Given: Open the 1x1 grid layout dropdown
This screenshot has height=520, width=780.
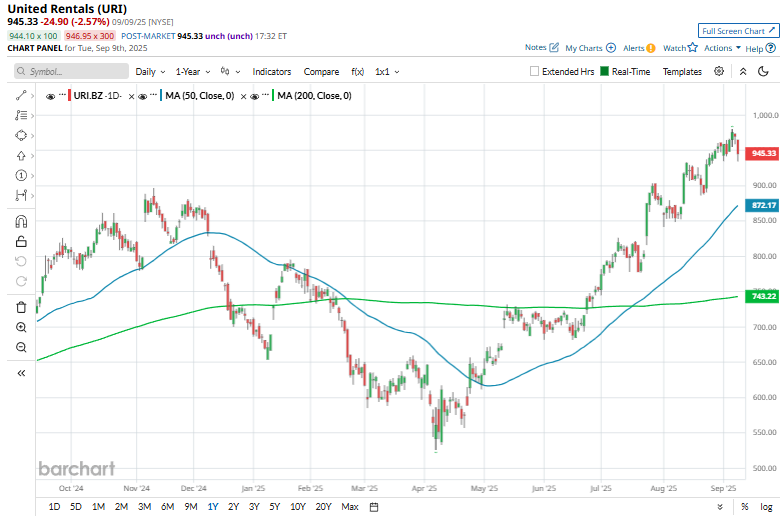Looking at the screenshot, I should pos(387,72).
